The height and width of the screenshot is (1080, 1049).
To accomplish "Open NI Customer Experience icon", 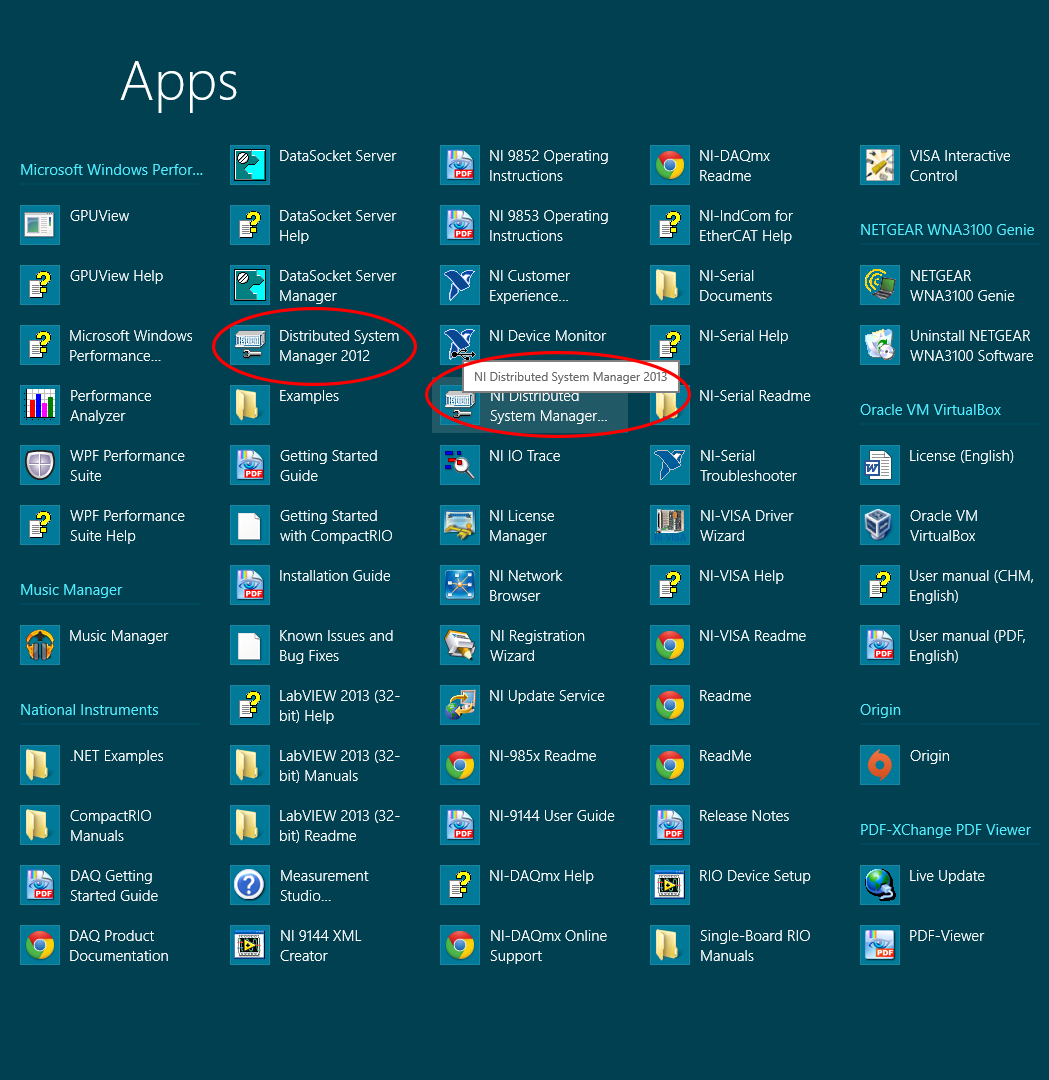I will tap(459, 285).
